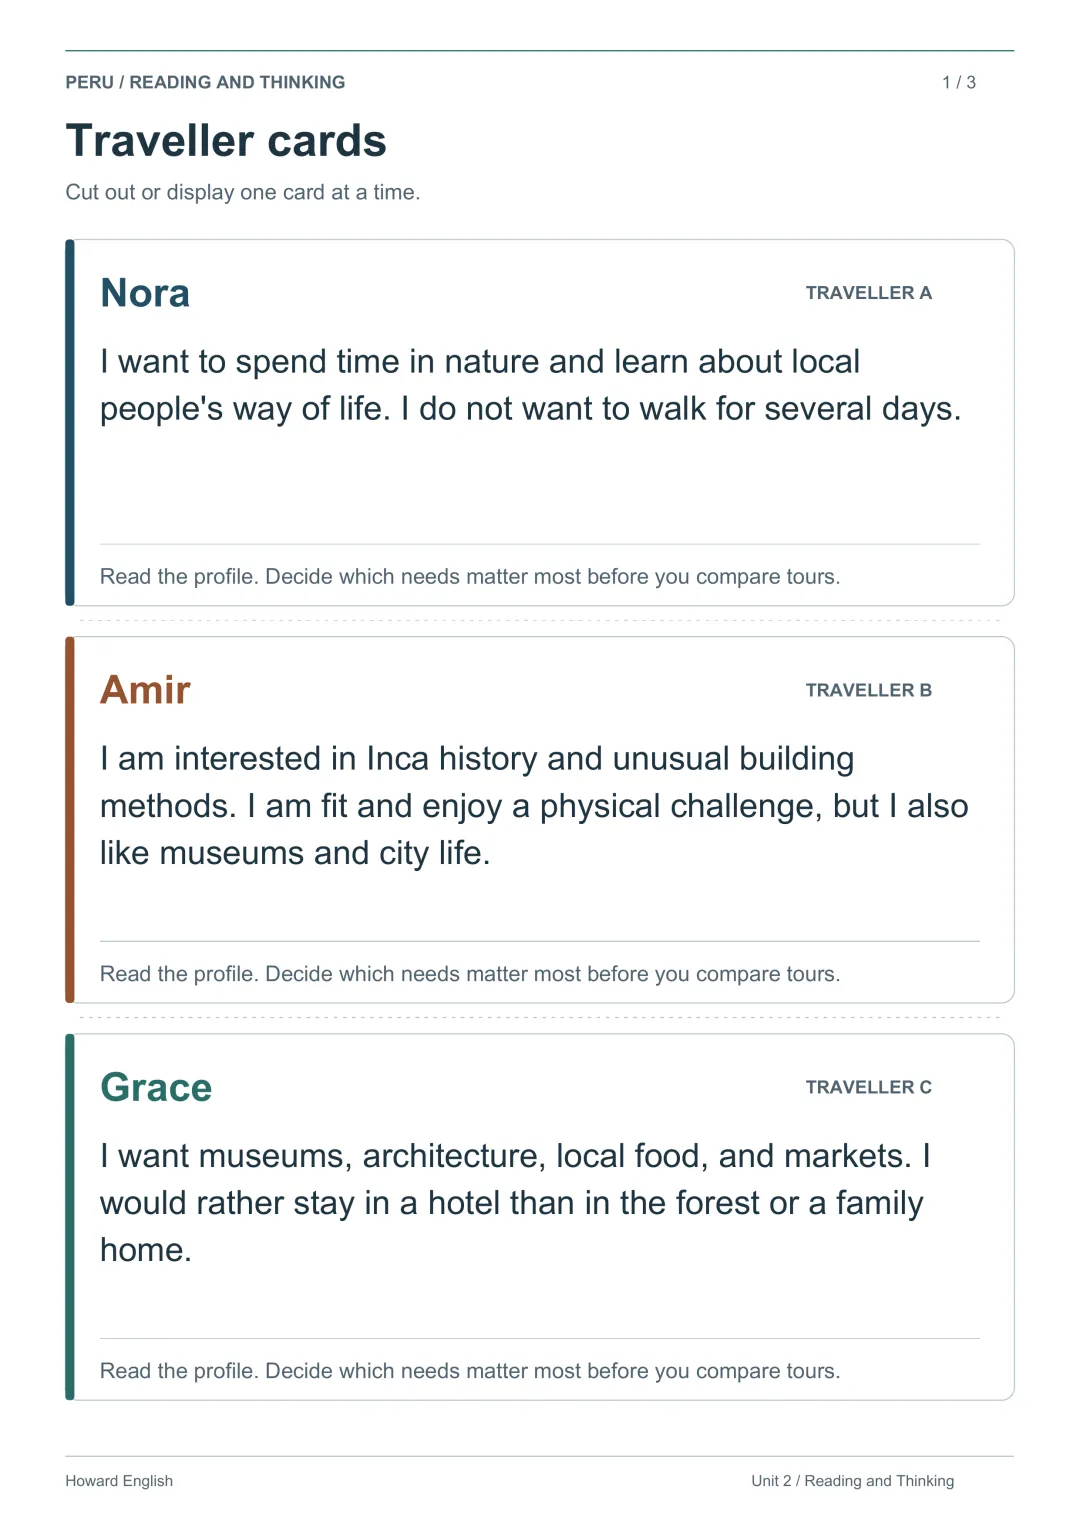This screenshot has height=1527, width=1080.
Task: Click the instruction note under Nora's card
Action: (470, 577)
